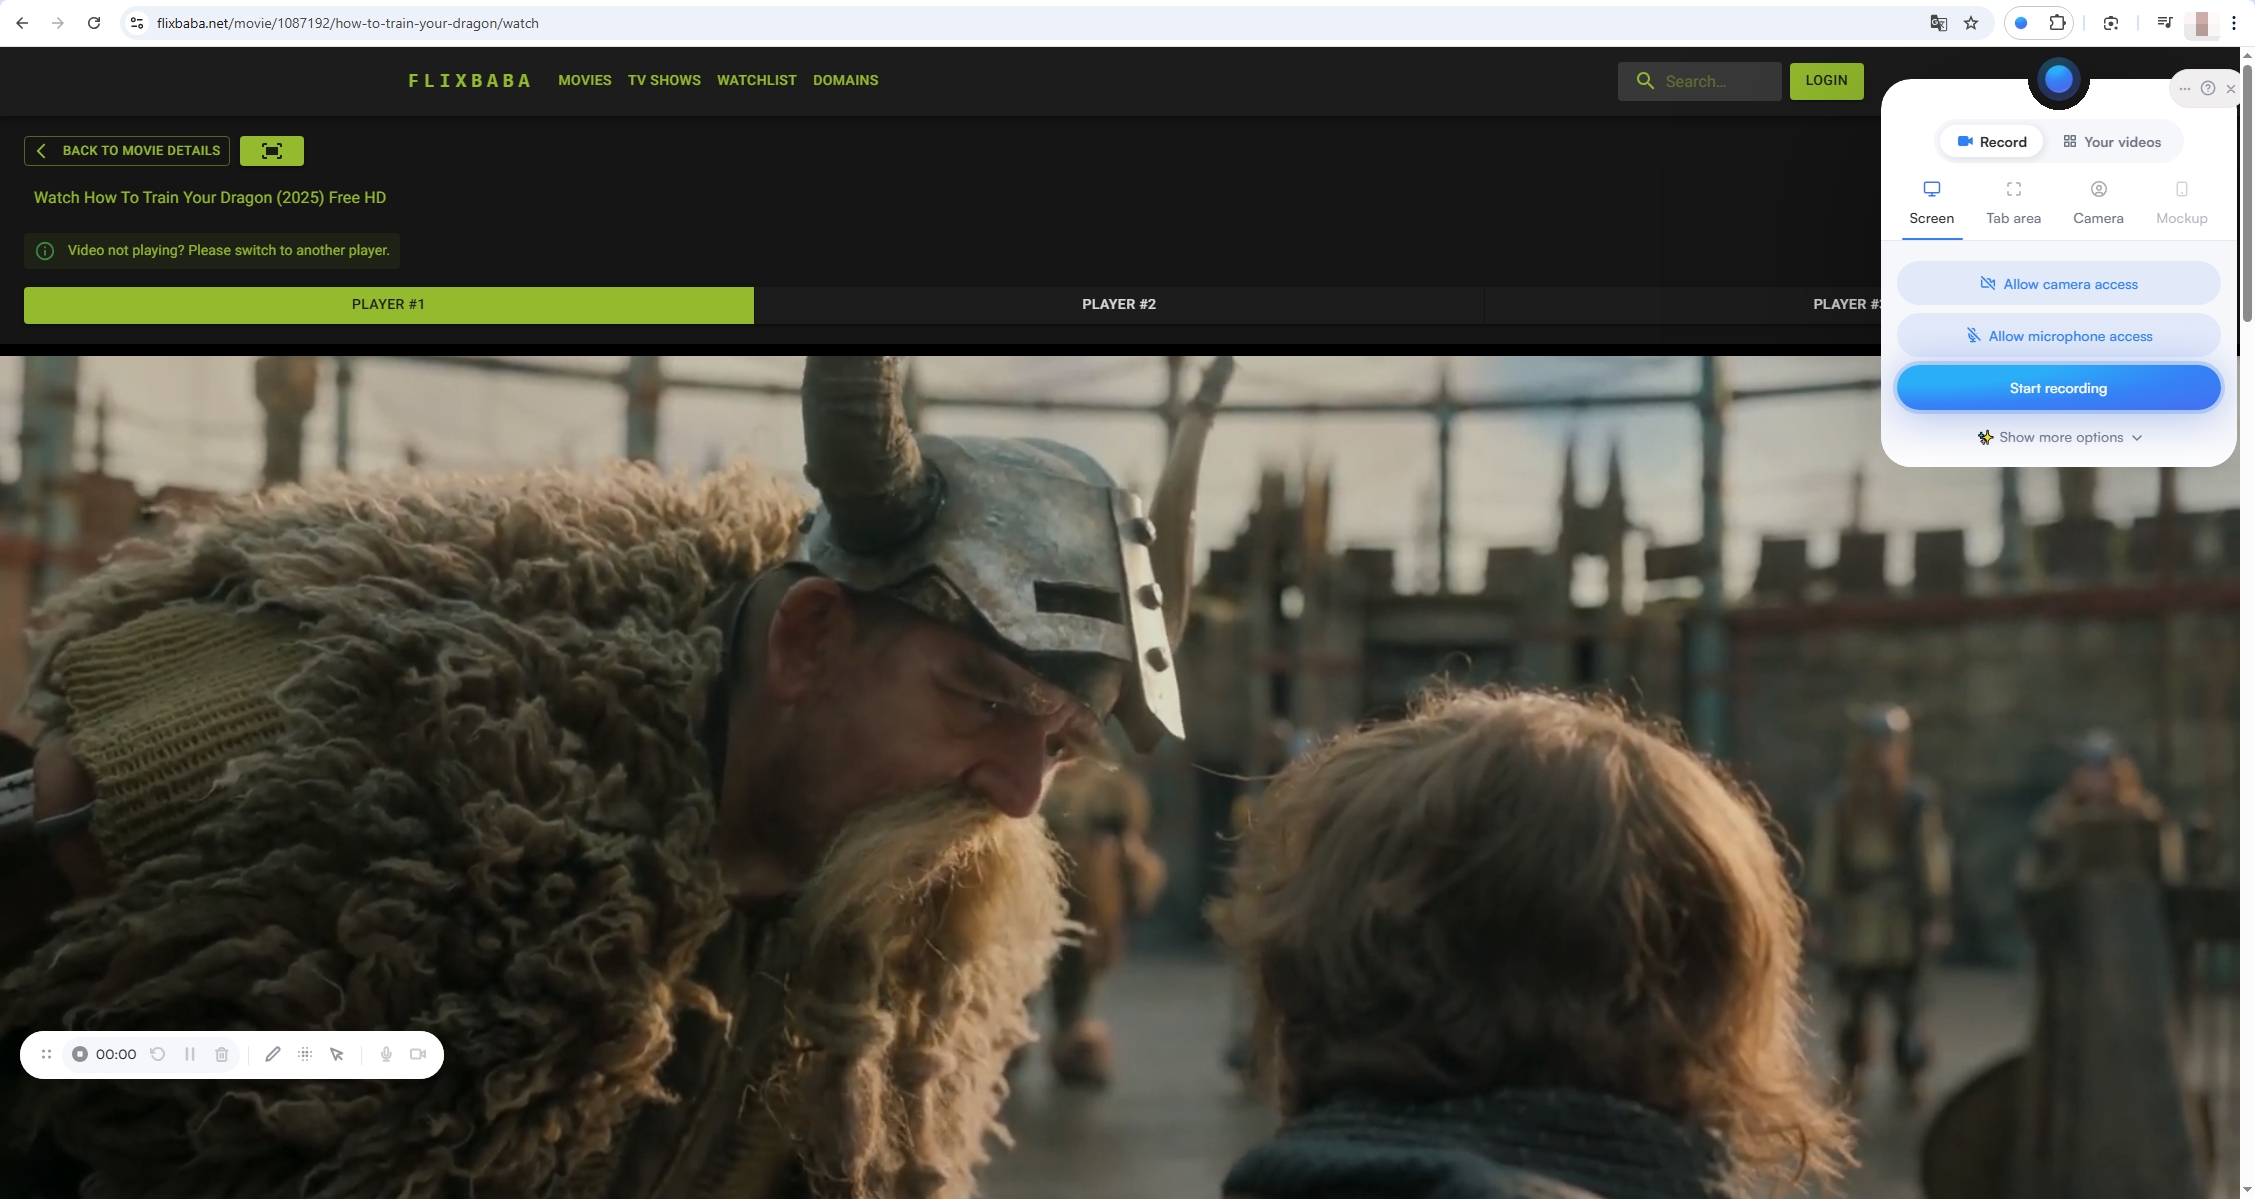Switch to the Record tab
2255x1199 pixels.
[1991, 142]
